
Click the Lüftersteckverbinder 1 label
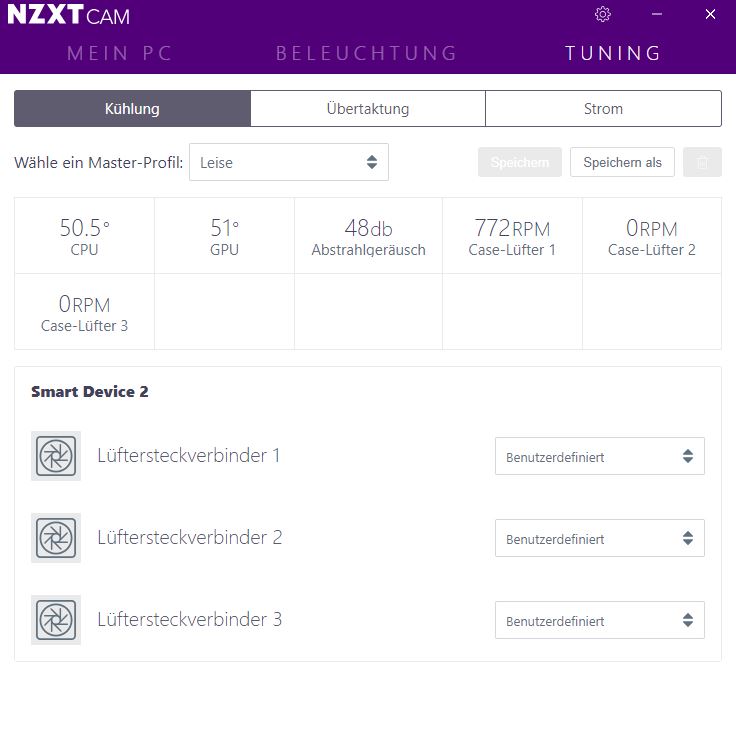(189, 456)
